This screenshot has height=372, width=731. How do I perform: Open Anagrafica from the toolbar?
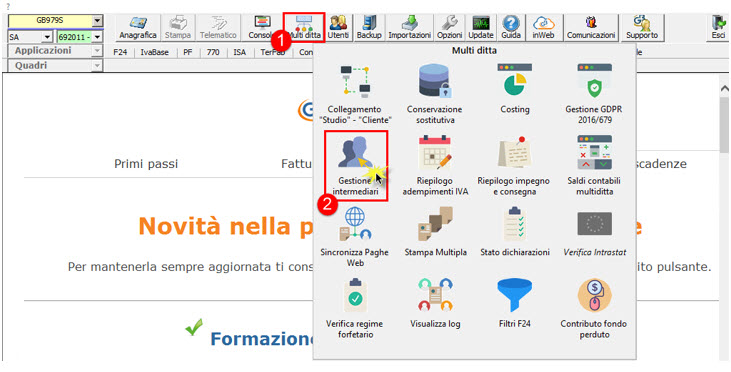coord(138,28)
